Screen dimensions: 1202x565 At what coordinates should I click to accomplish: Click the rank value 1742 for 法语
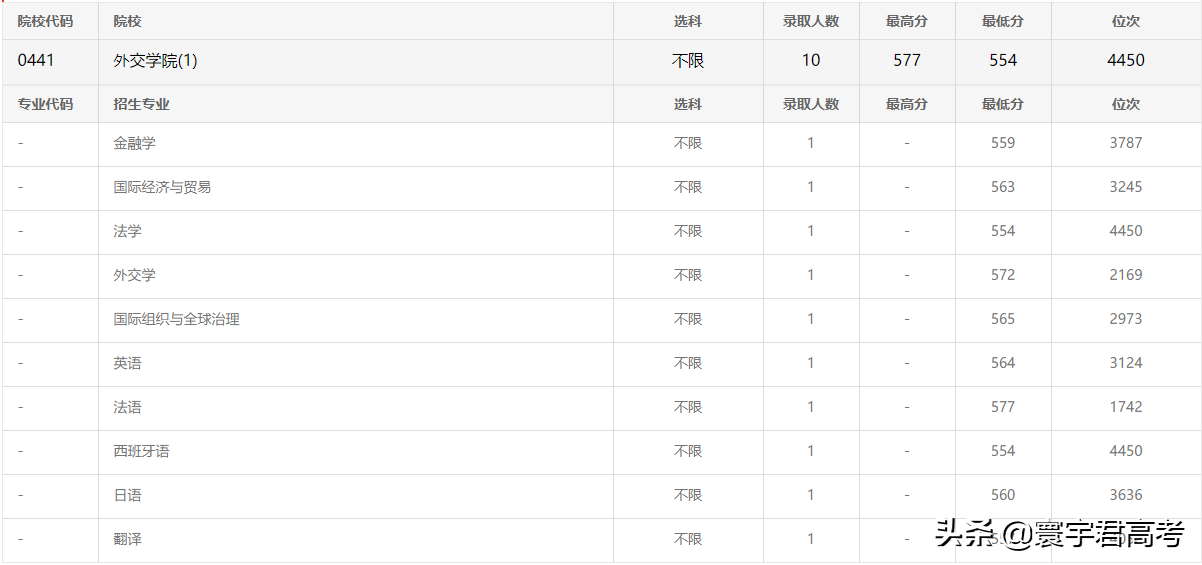(1125, 407)
